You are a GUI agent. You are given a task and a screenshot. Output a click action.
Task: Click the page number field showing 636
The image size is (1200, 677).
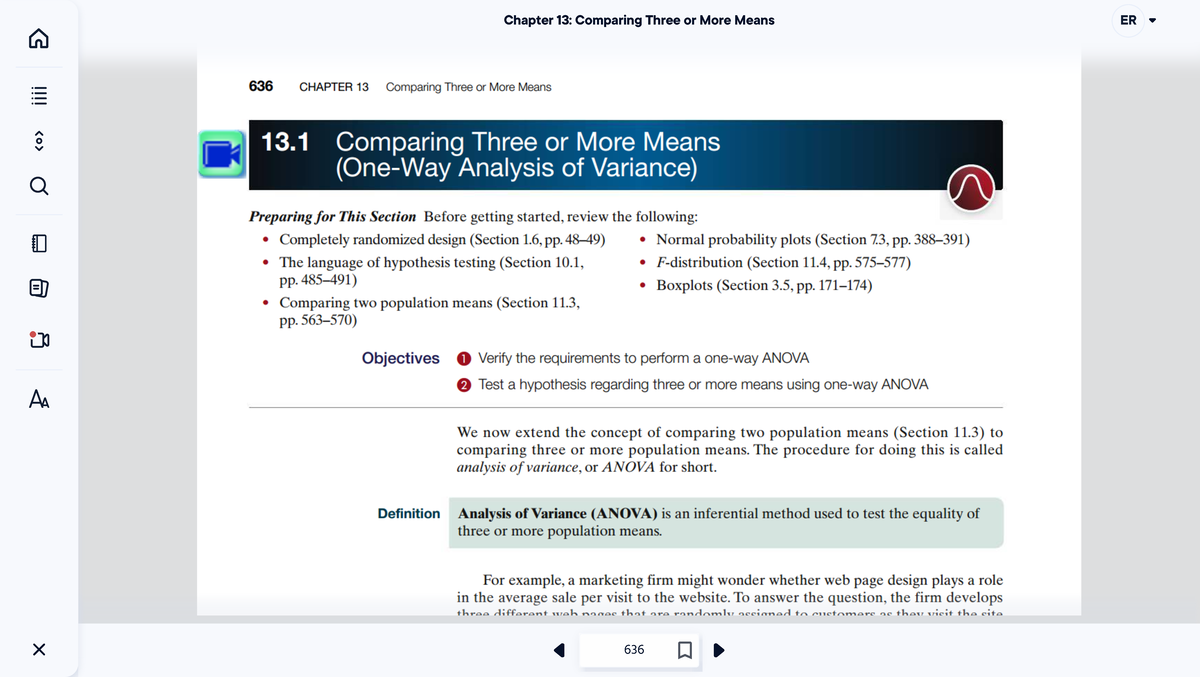633,650
